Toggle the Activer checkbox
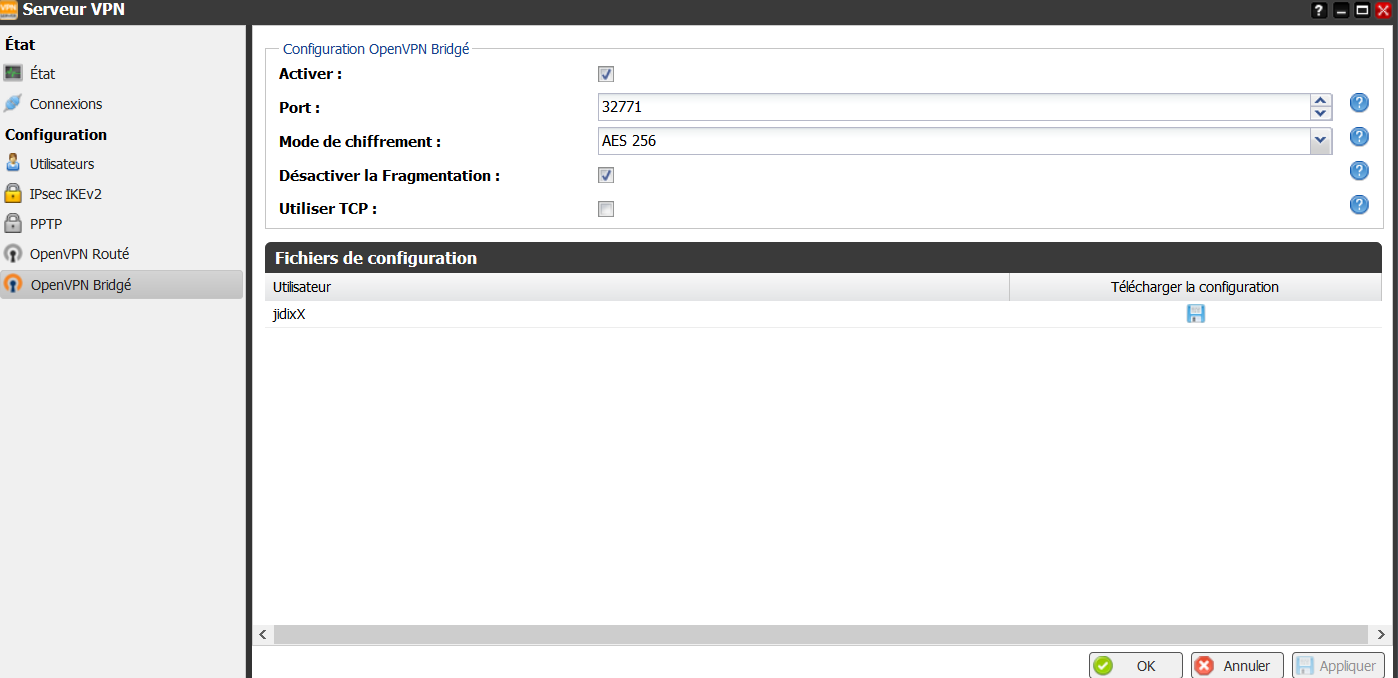This screenshot has width=1398, height=678. click(x=606, y=74)
